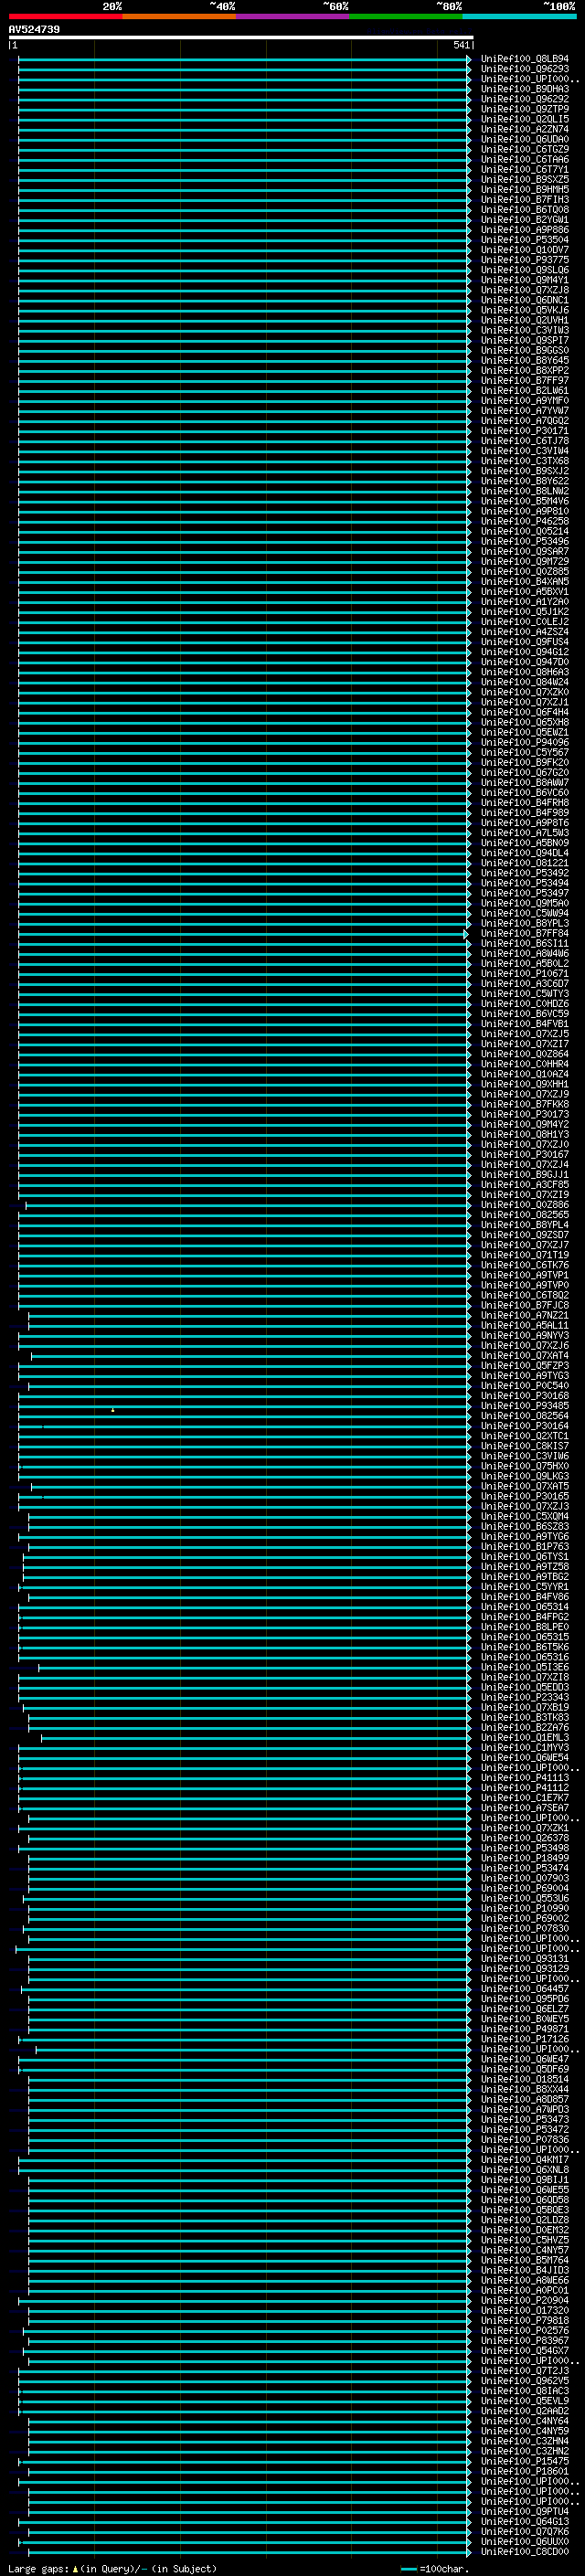Select UniRef100_A9TZ58 label

tap(525, 1567)
